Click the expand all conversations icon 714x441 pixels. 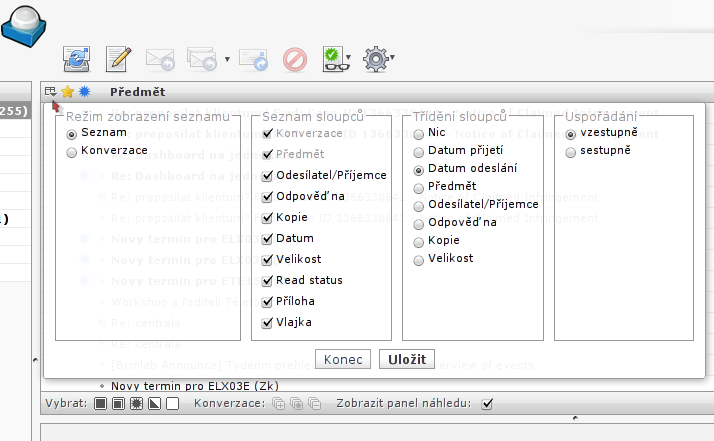point(278,404)
